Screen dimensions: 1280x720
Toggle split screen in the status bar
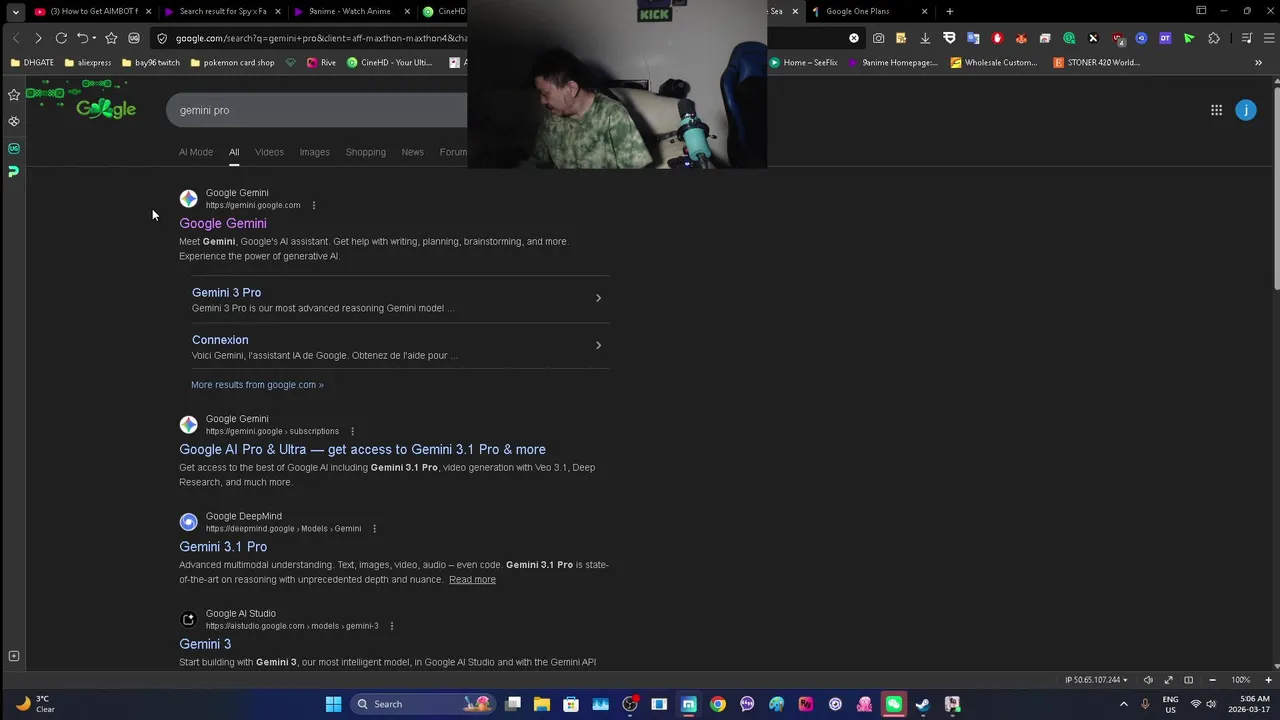click(x=1188, y=680)
